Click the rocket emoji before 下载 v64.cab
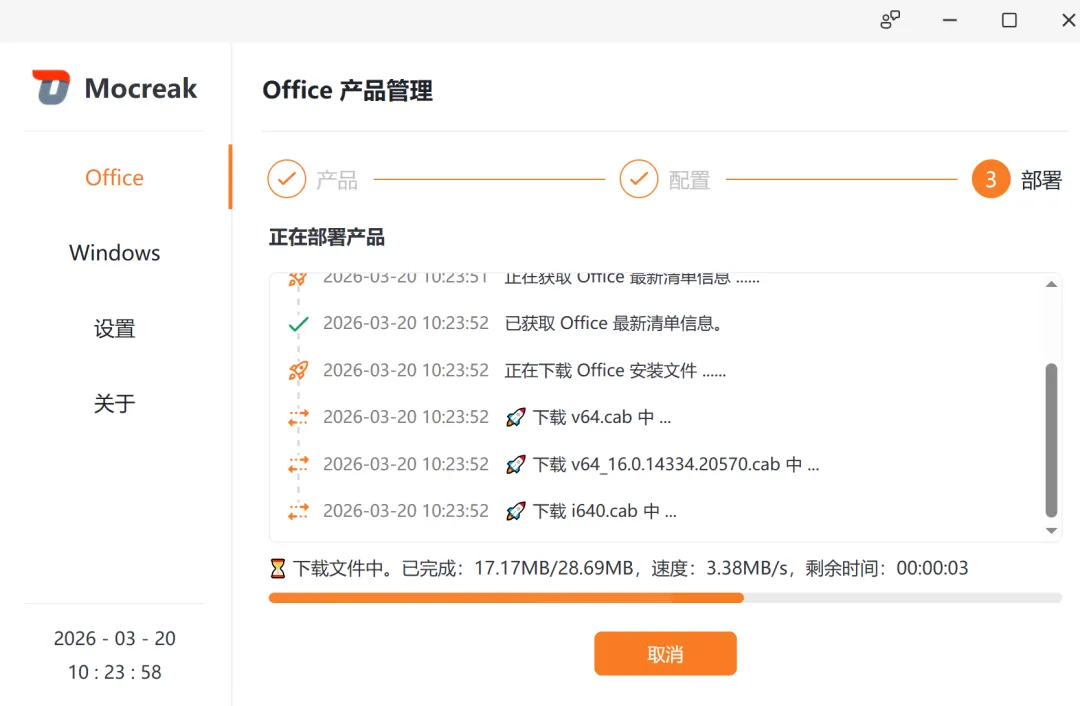 point(516,417)
